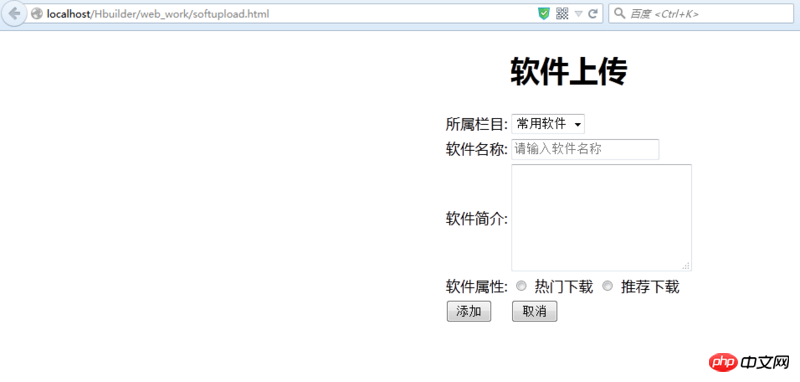This screenshot has width=800, height=382.
Task: Select the 推荐下载 radio button
Action: coord(607,287)
